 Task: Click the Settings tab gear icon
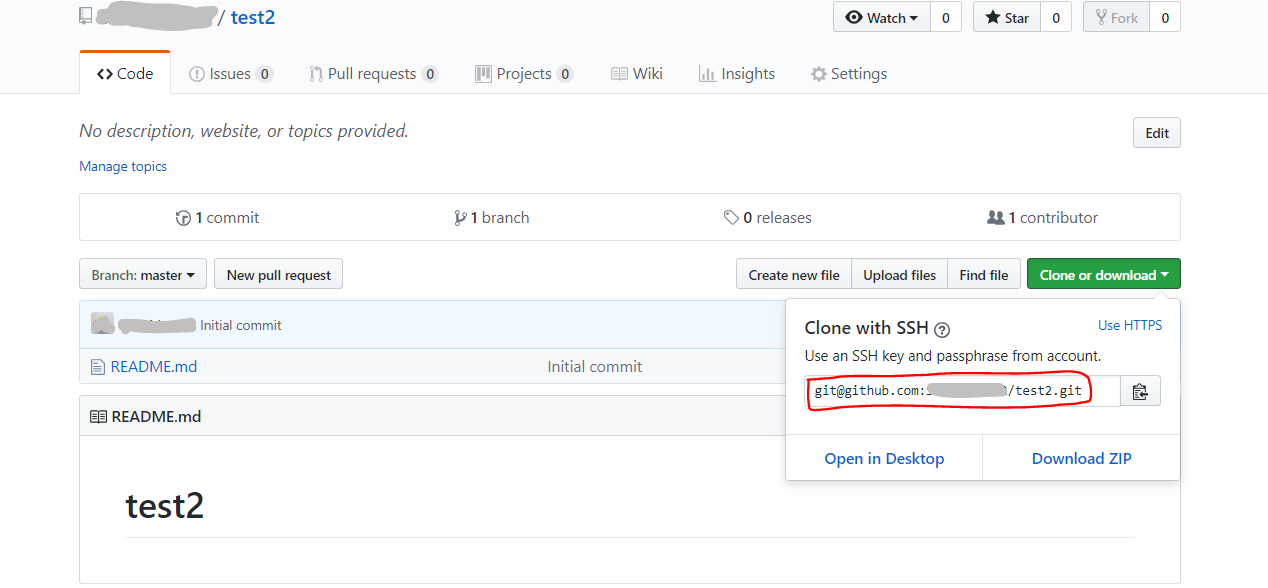[x=819, y=74]
